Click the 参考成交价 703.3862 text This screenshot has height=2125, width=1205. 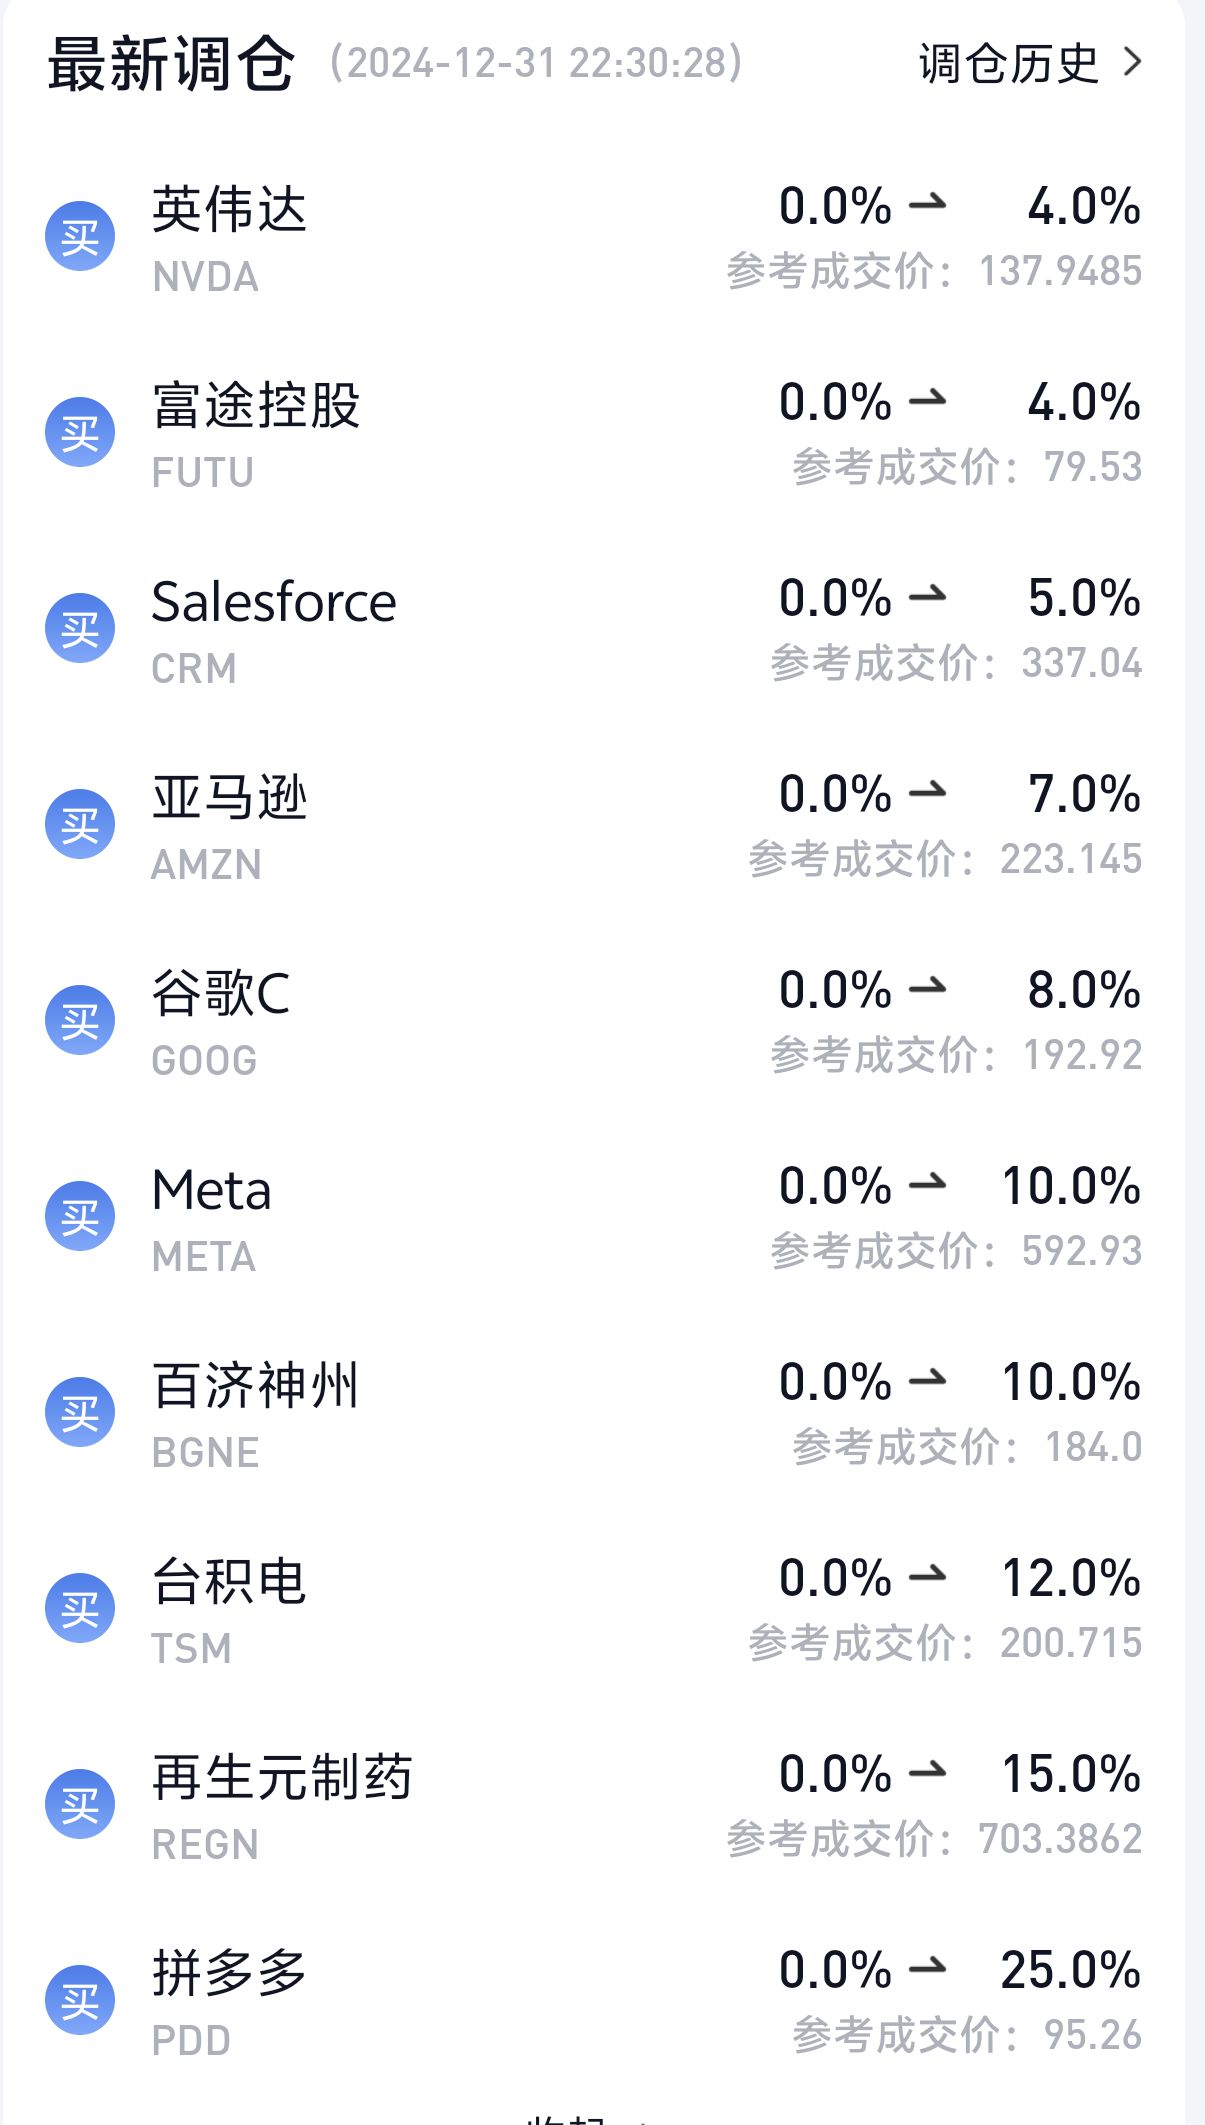(x=934, y=1839)
